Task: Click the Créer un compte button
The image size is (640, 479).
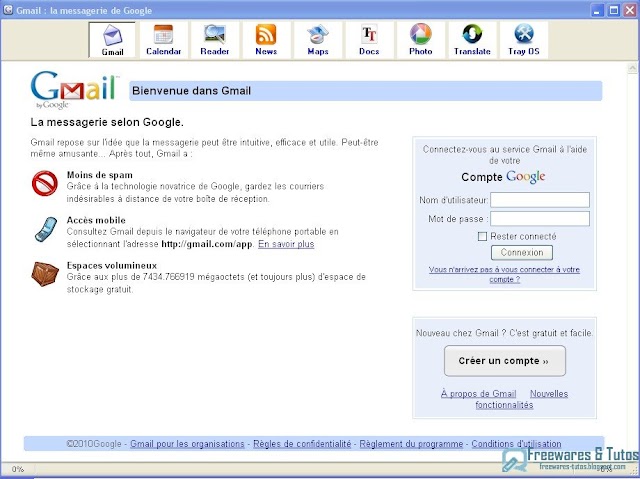Action: point(505,361)
